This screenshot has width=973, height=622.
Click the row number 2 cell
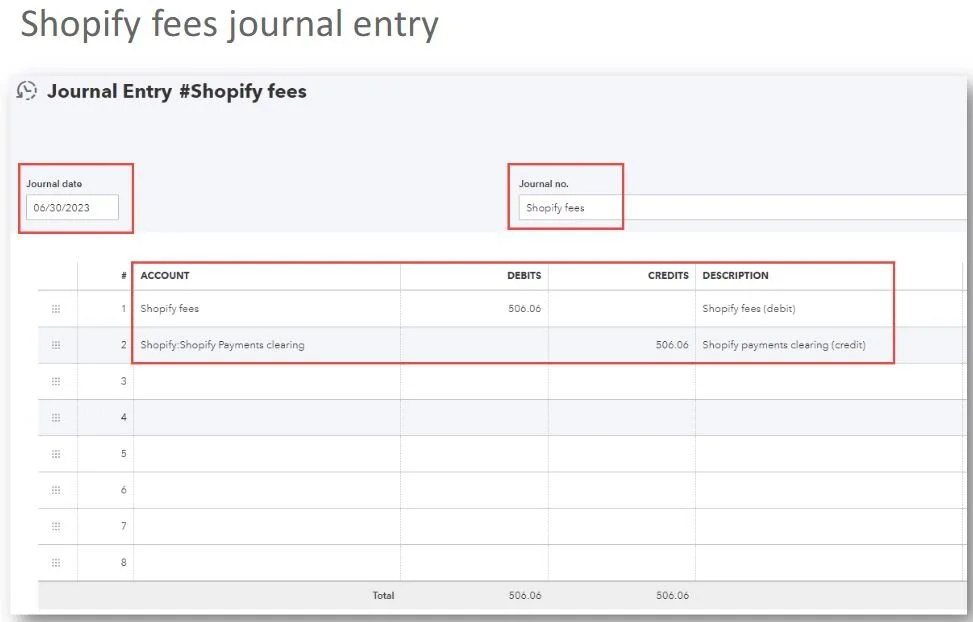click(x=105, y=345)
